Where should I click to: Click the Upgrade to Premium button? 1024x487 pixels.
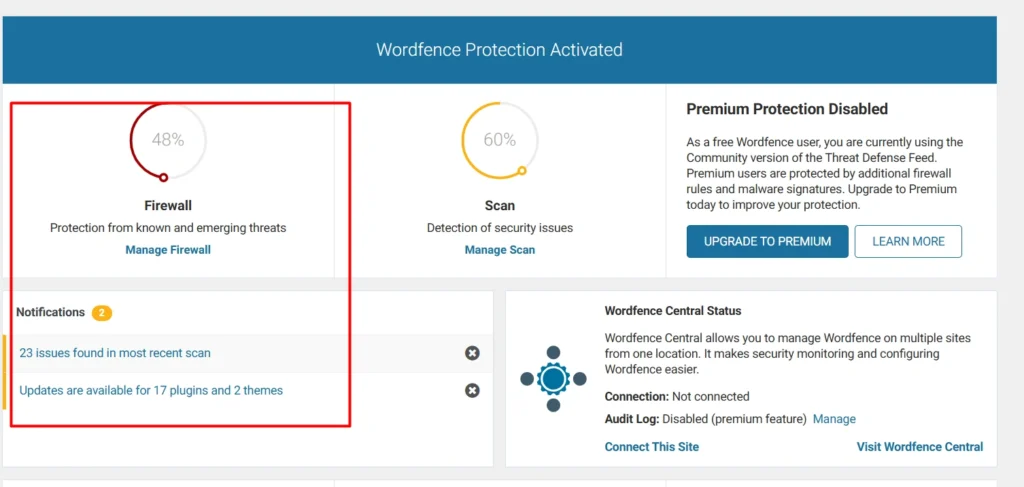tap(767, 242)
